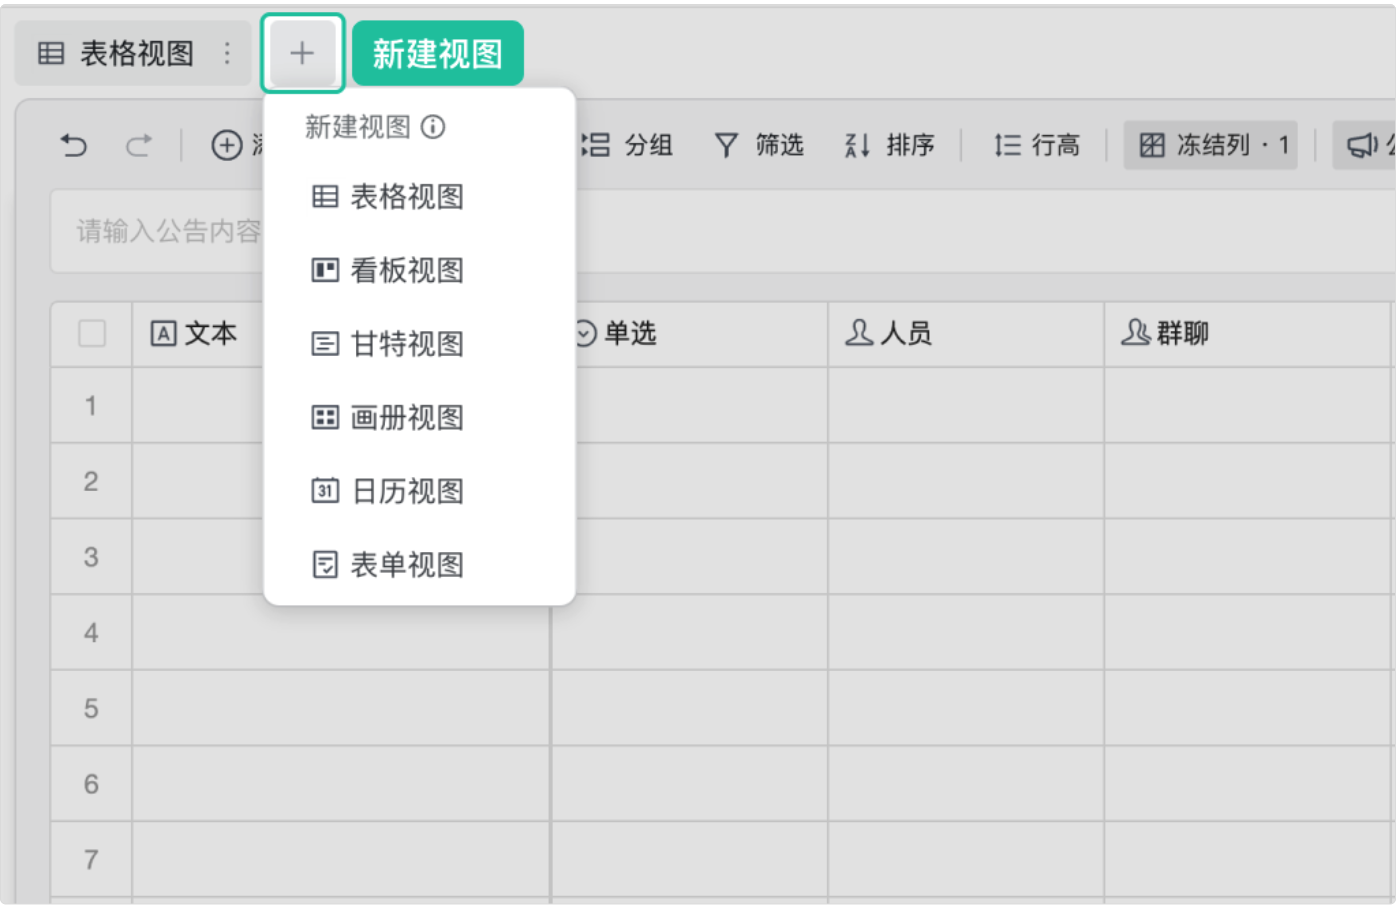
Task: Select the 甘特视图 Gantt view icon
Action: click(x=325, y=343)
